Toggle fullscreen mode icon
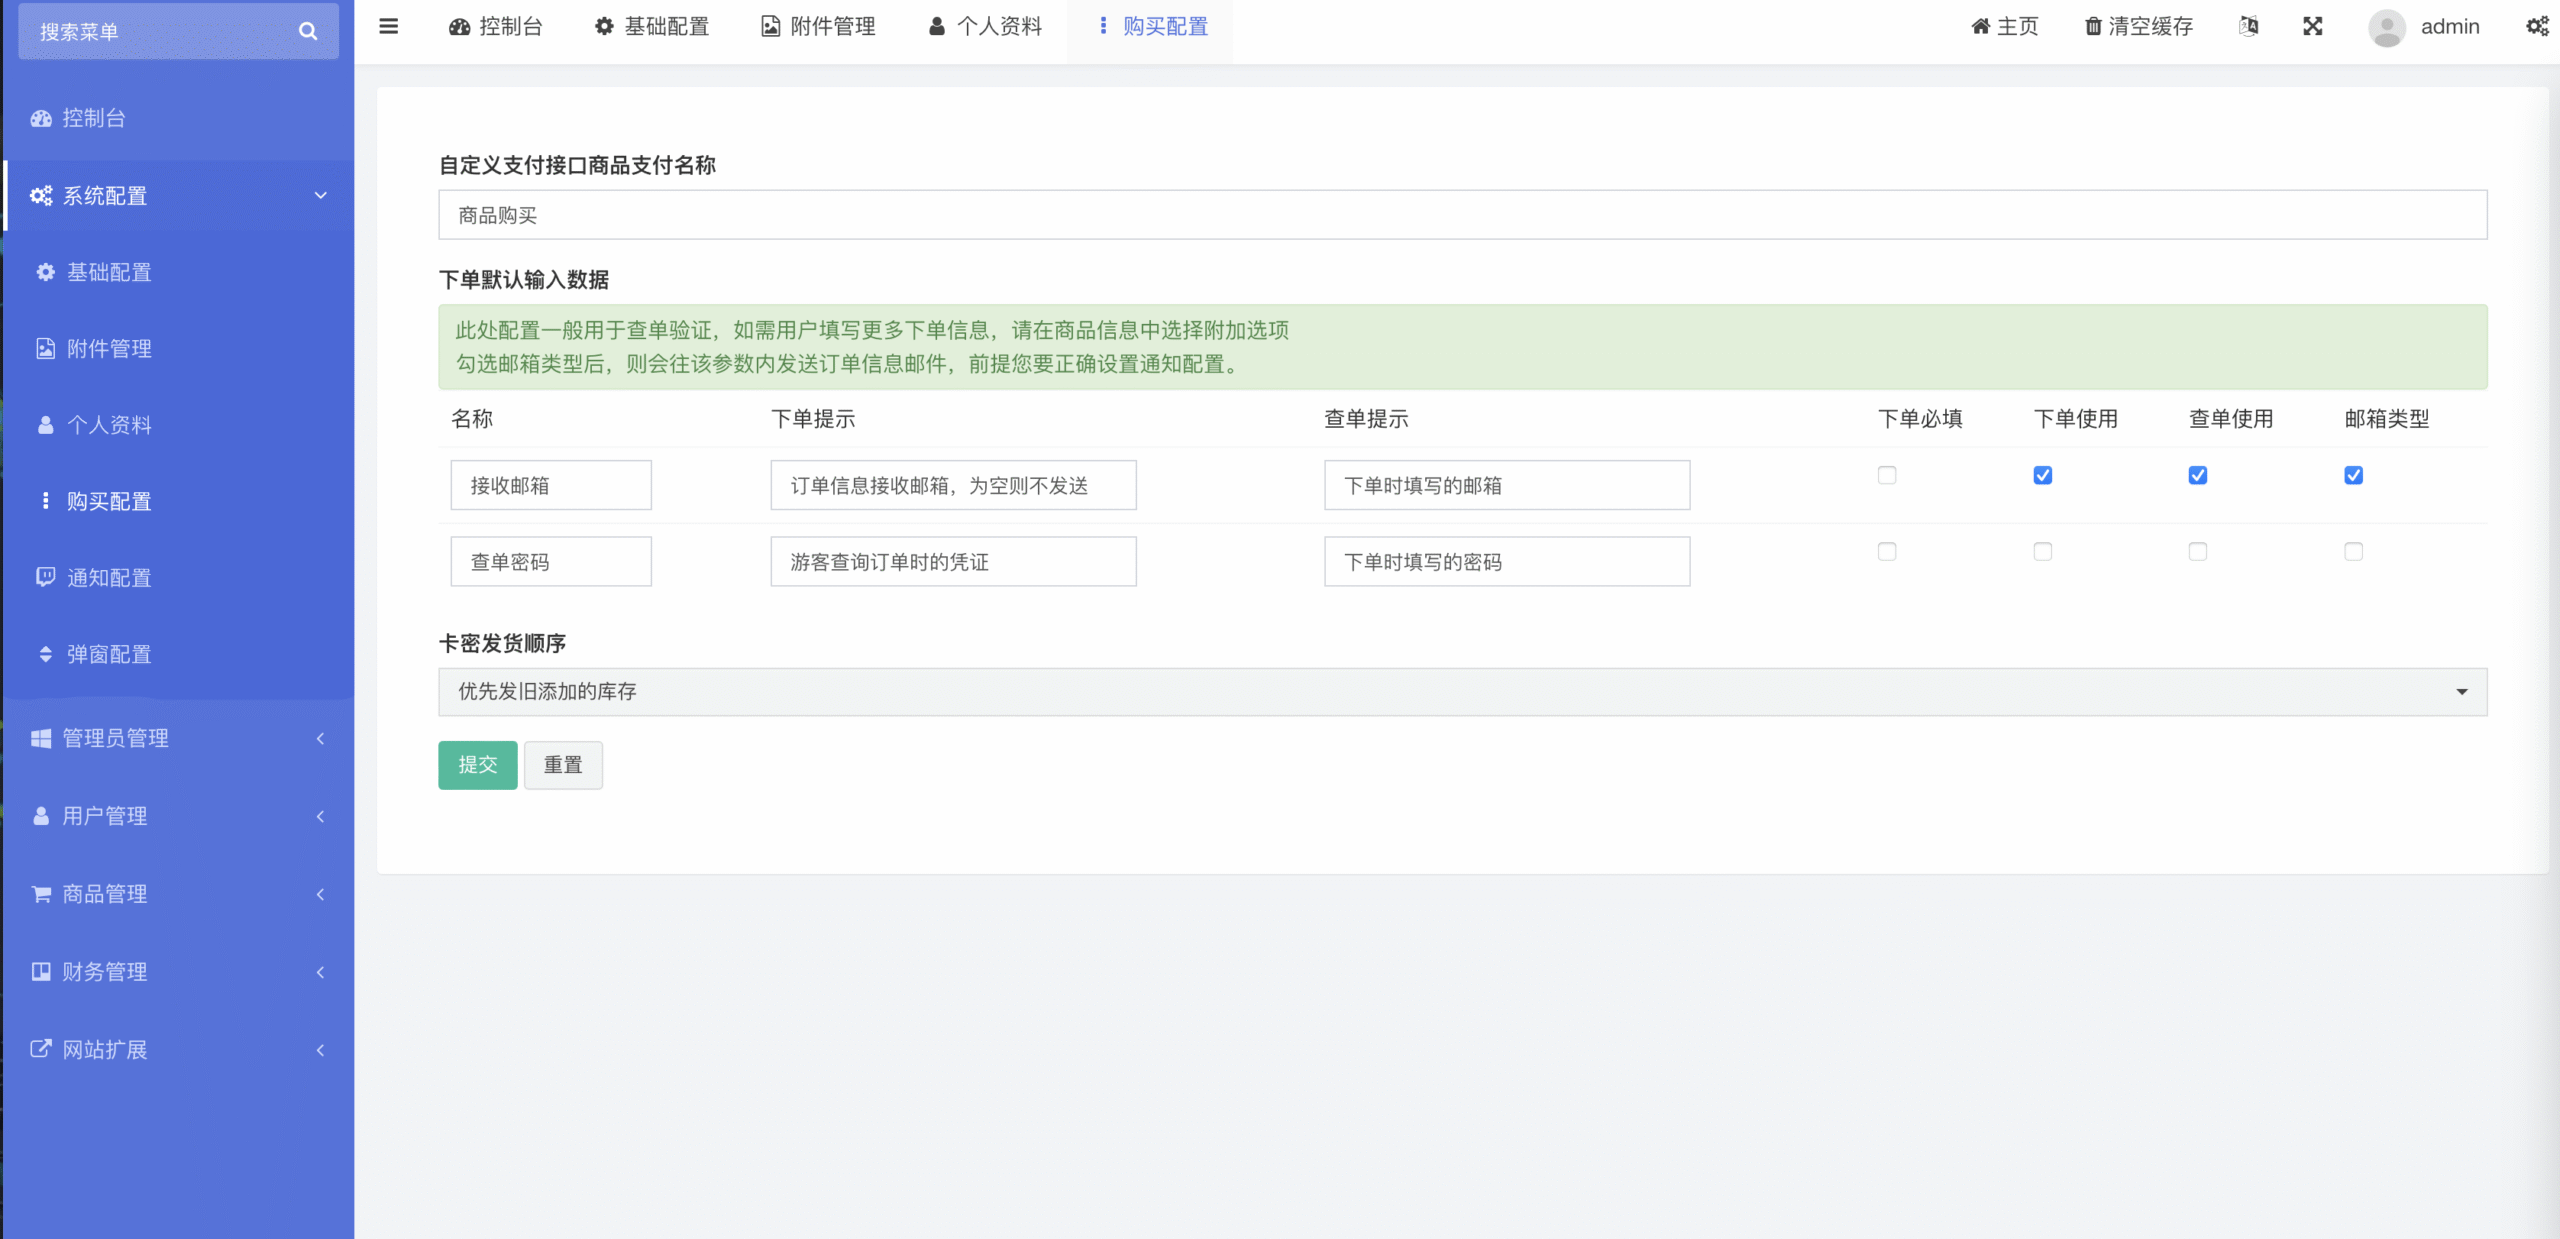The width and height of the screenshot is (2560, 1239). (x=2313, y=27)
